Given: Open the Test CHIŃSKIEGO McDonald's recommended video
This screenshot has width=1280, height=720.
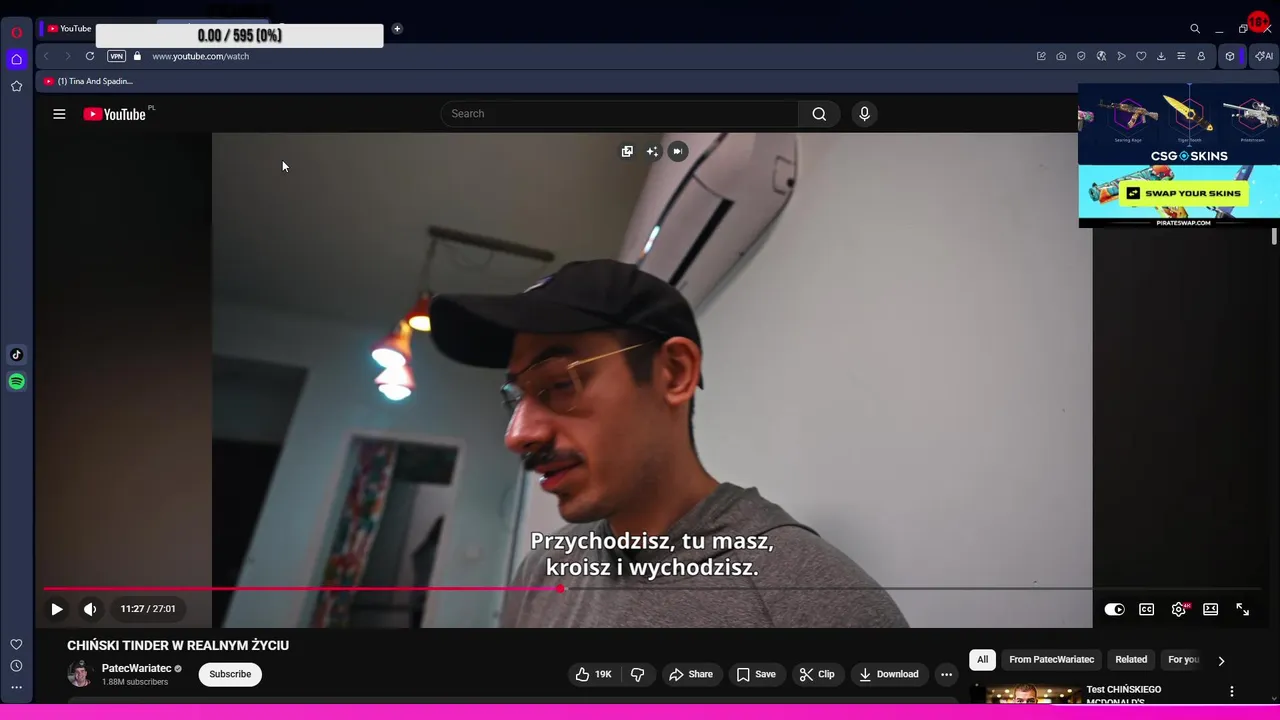Looking at the screenshot, I should (x=1124, y=694).
